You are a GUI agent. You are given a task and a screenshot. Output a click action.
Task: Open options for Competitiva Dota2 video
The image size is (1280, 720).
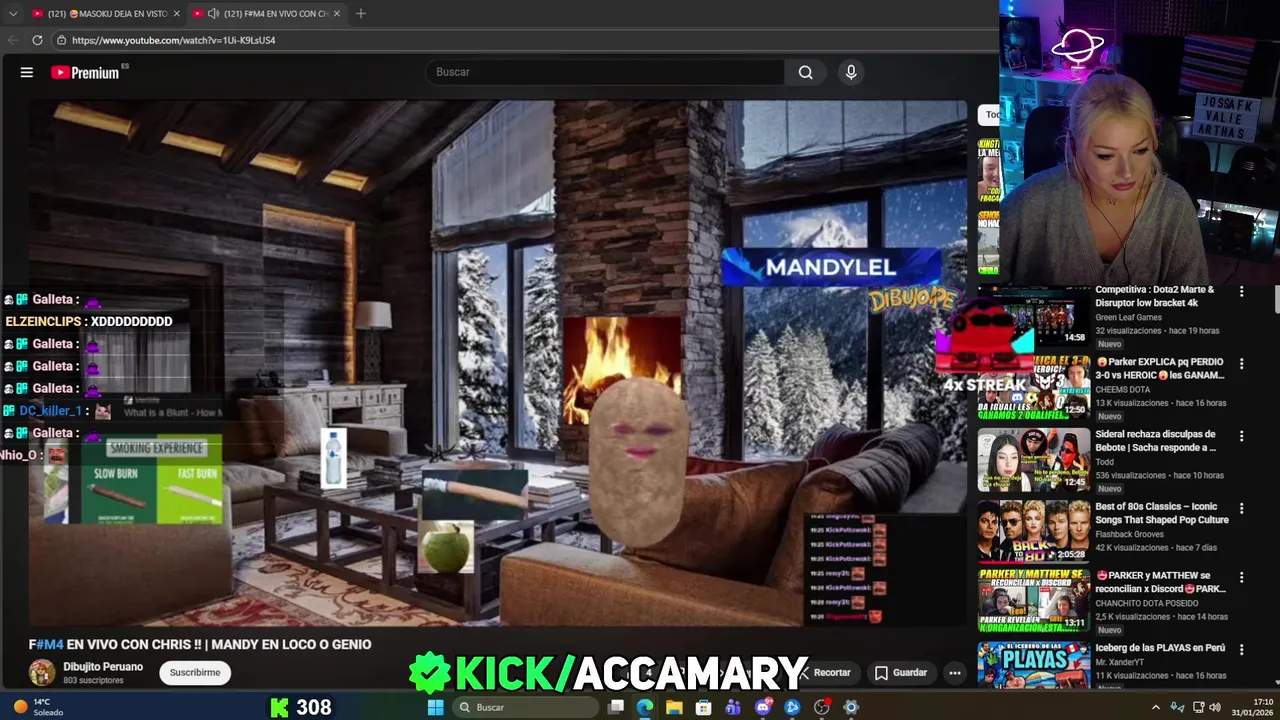pos(1241,291)
